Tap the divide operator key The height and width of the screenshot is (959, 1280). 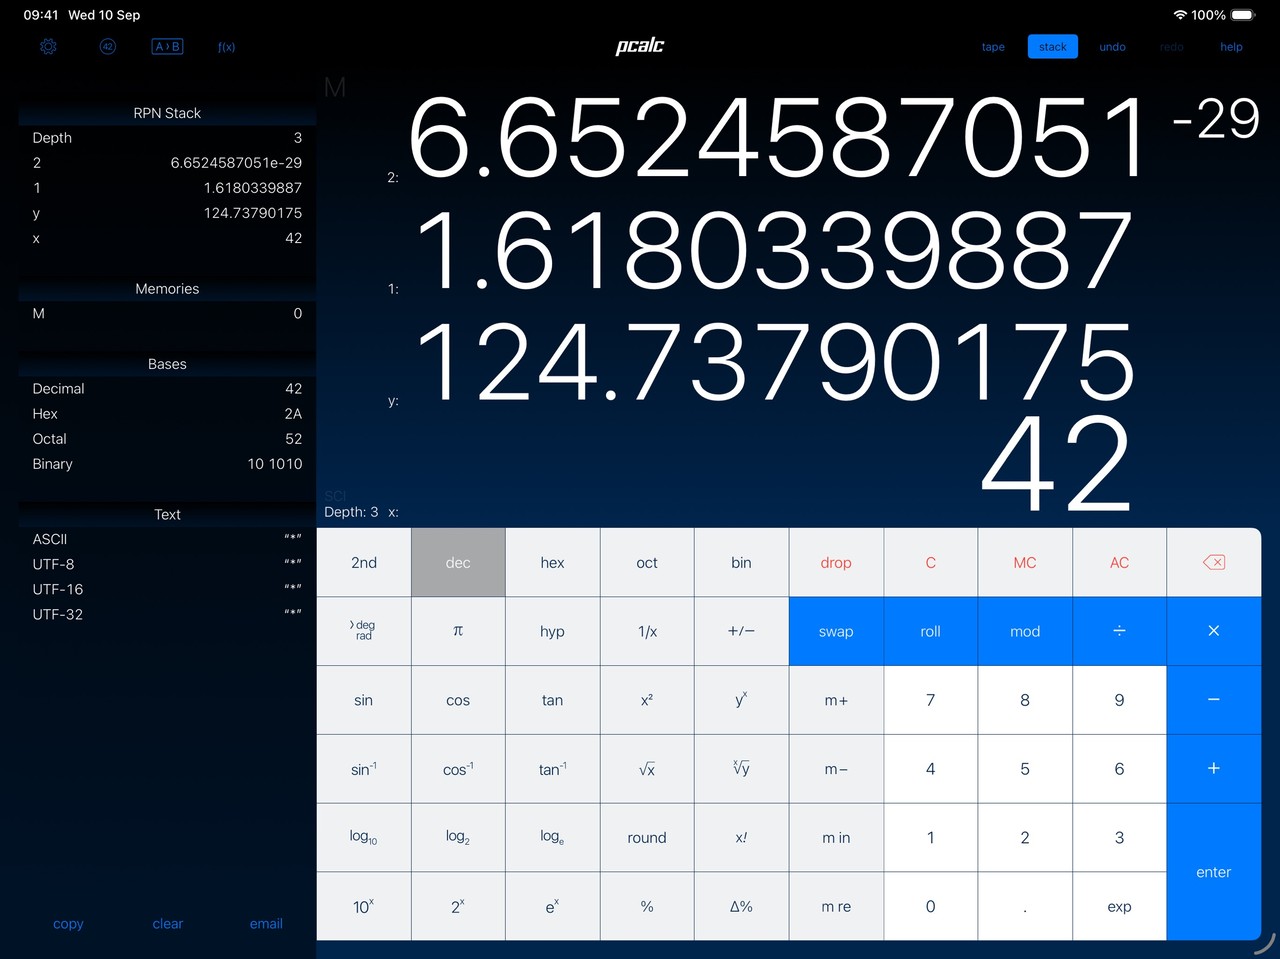[x=1119, y=631]
